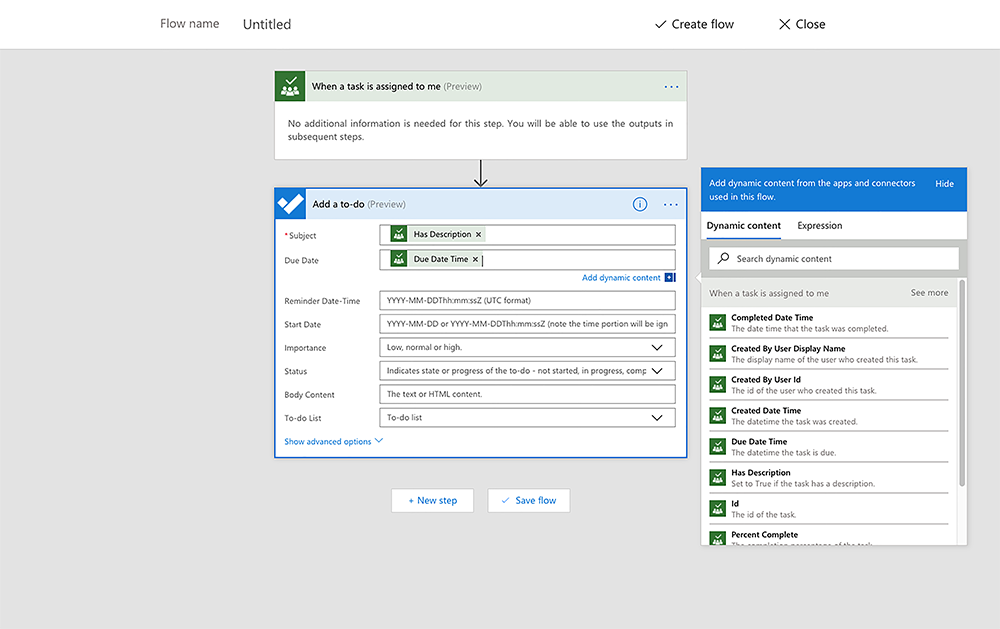
Task: Switch to the Dynamic content tab
Action: point(744,226)
